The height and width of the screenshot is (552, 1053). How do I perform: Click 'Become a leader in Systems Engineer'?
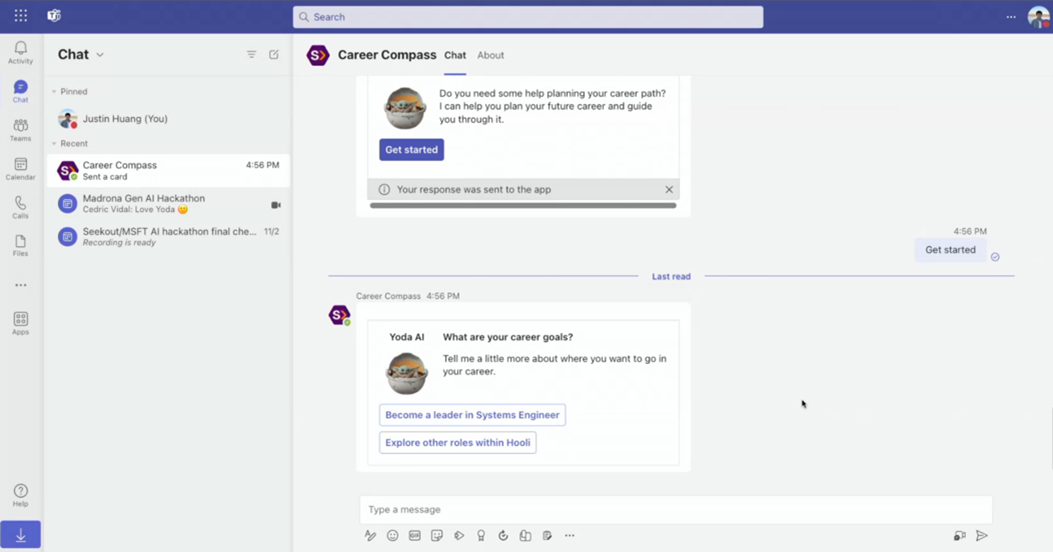[472, 415]
